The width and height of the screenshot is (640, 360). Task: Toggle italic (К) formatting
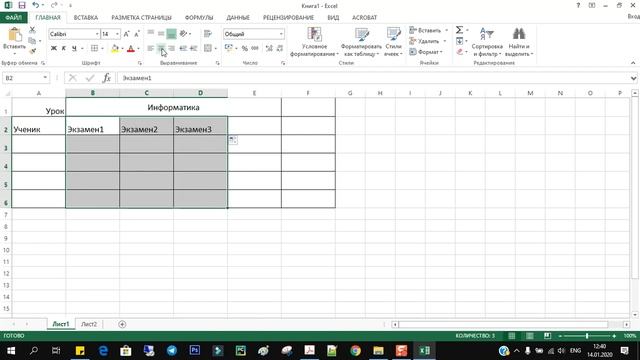(64, 48)
